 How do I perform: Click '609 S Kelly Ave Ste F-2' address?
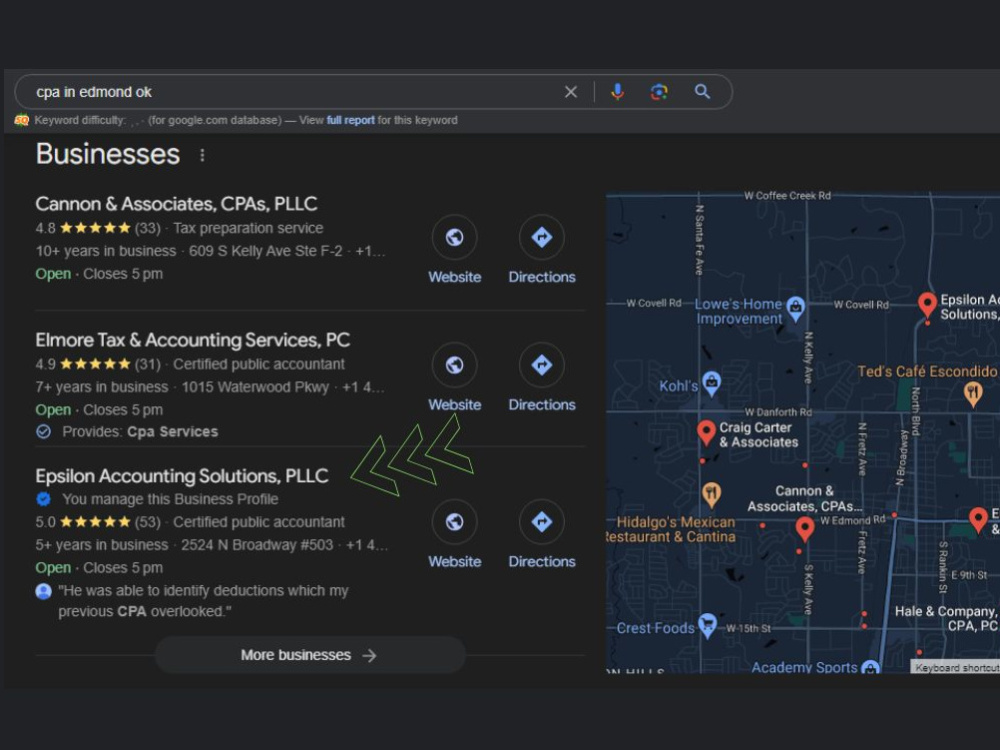point(265,251)
